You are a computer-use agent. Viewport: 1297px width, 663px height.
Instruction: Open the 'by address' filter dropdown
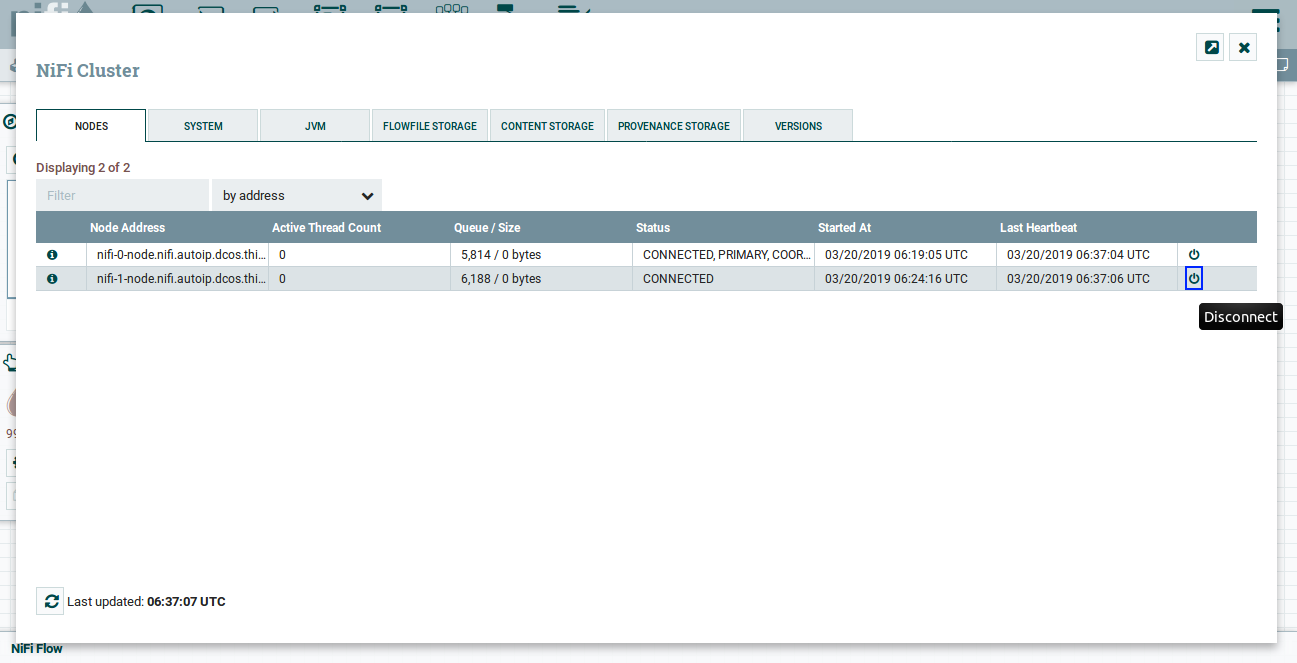click(297, 195)
